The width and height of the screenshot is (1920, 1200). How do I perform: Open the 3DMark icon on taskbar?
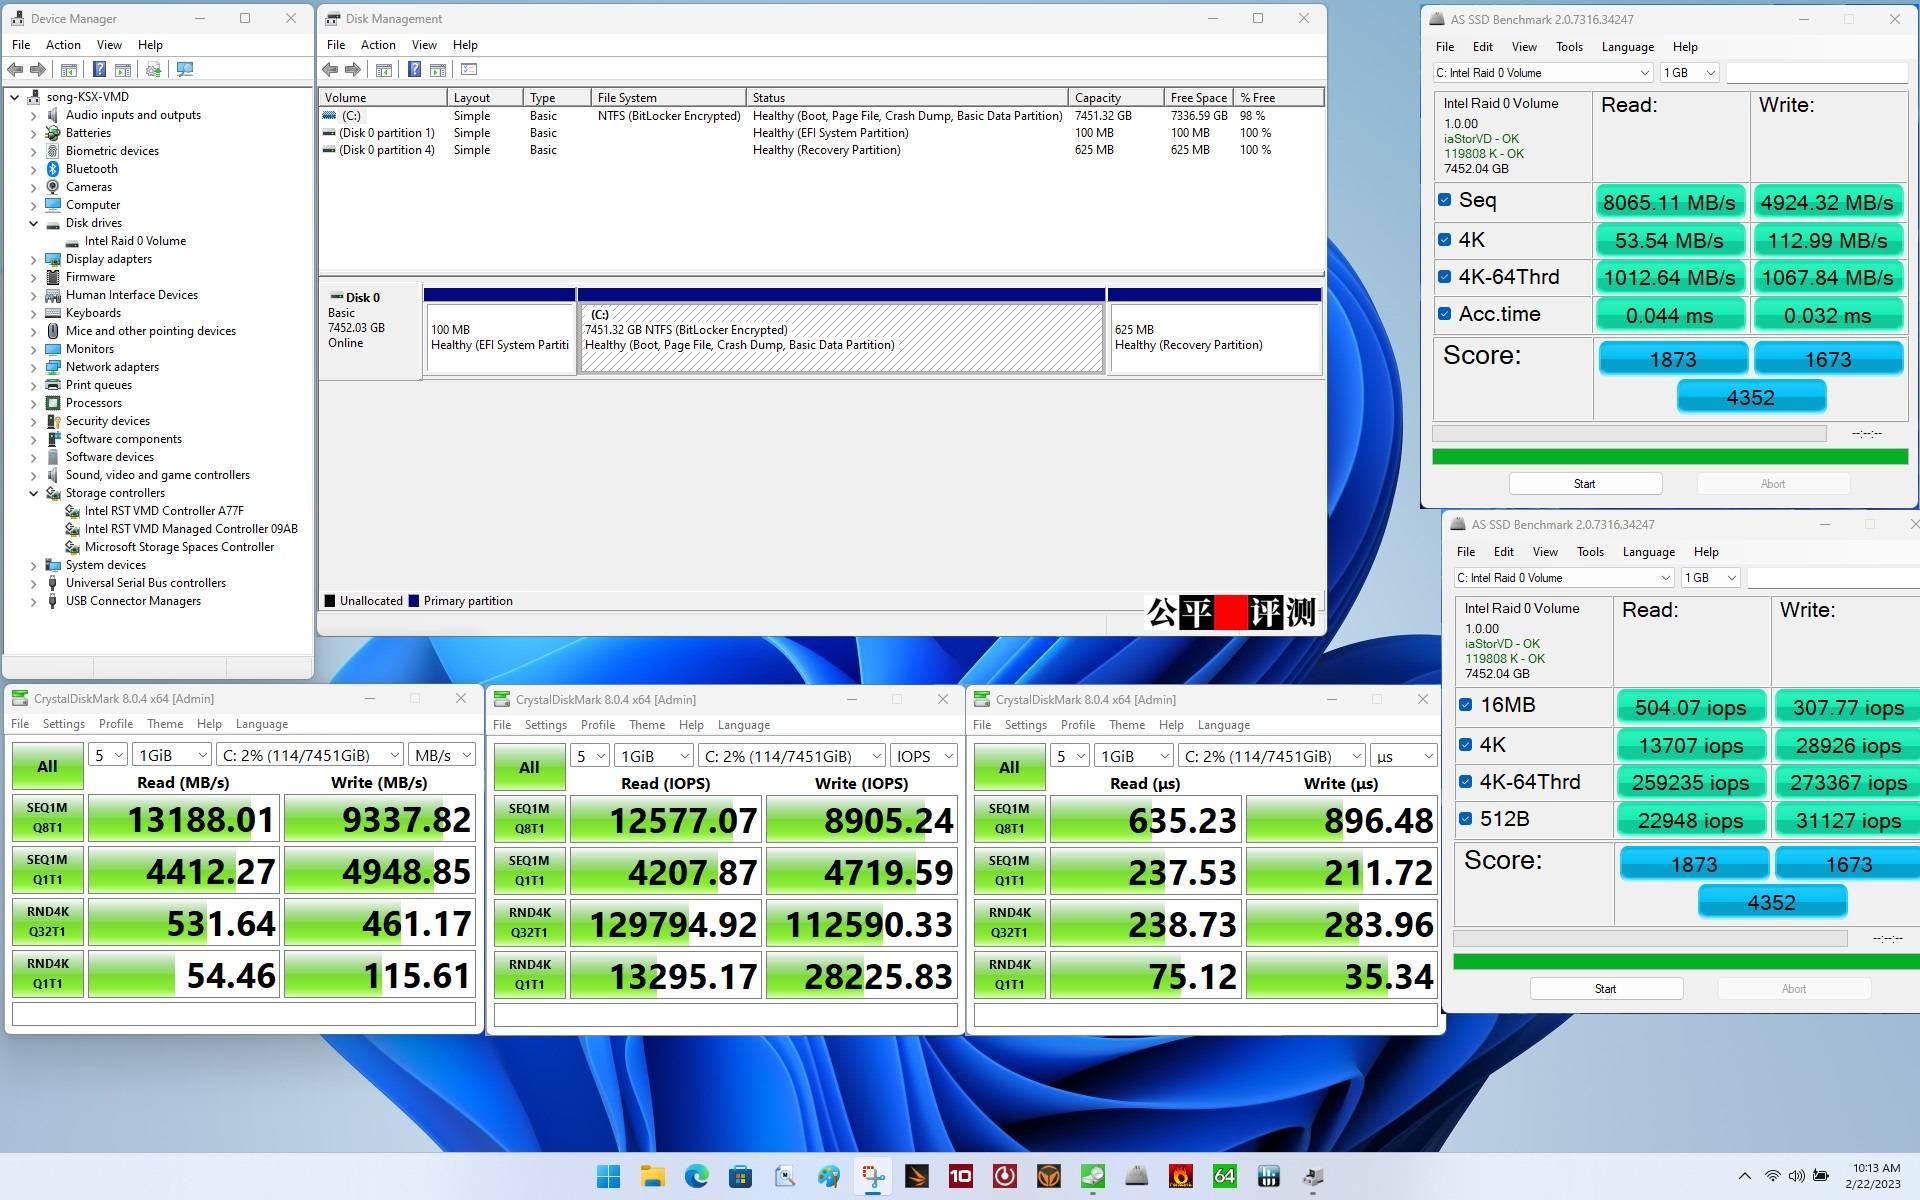tap(916, 1176)
